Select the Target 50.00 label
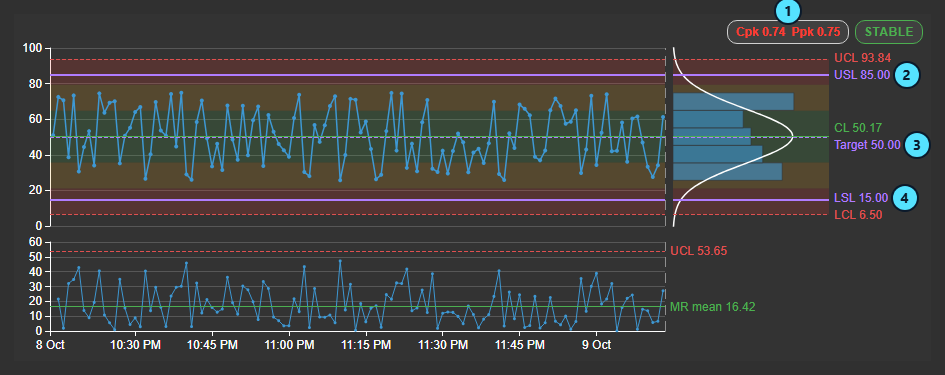945x375 pixels. 867,145
